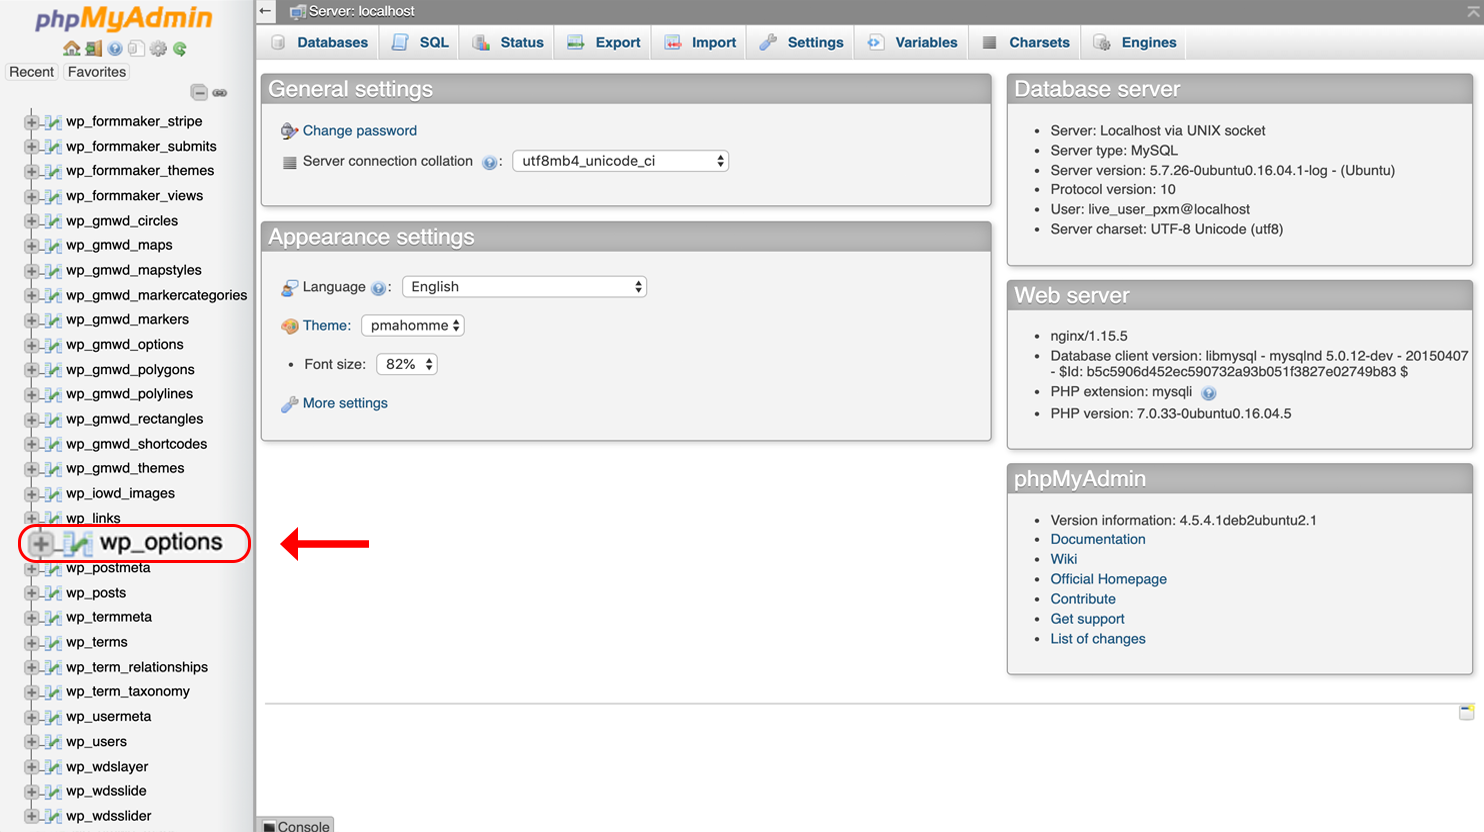Click the More settings link
The width and height of the screenshot is (1484, 832).
tap(345, 403)
